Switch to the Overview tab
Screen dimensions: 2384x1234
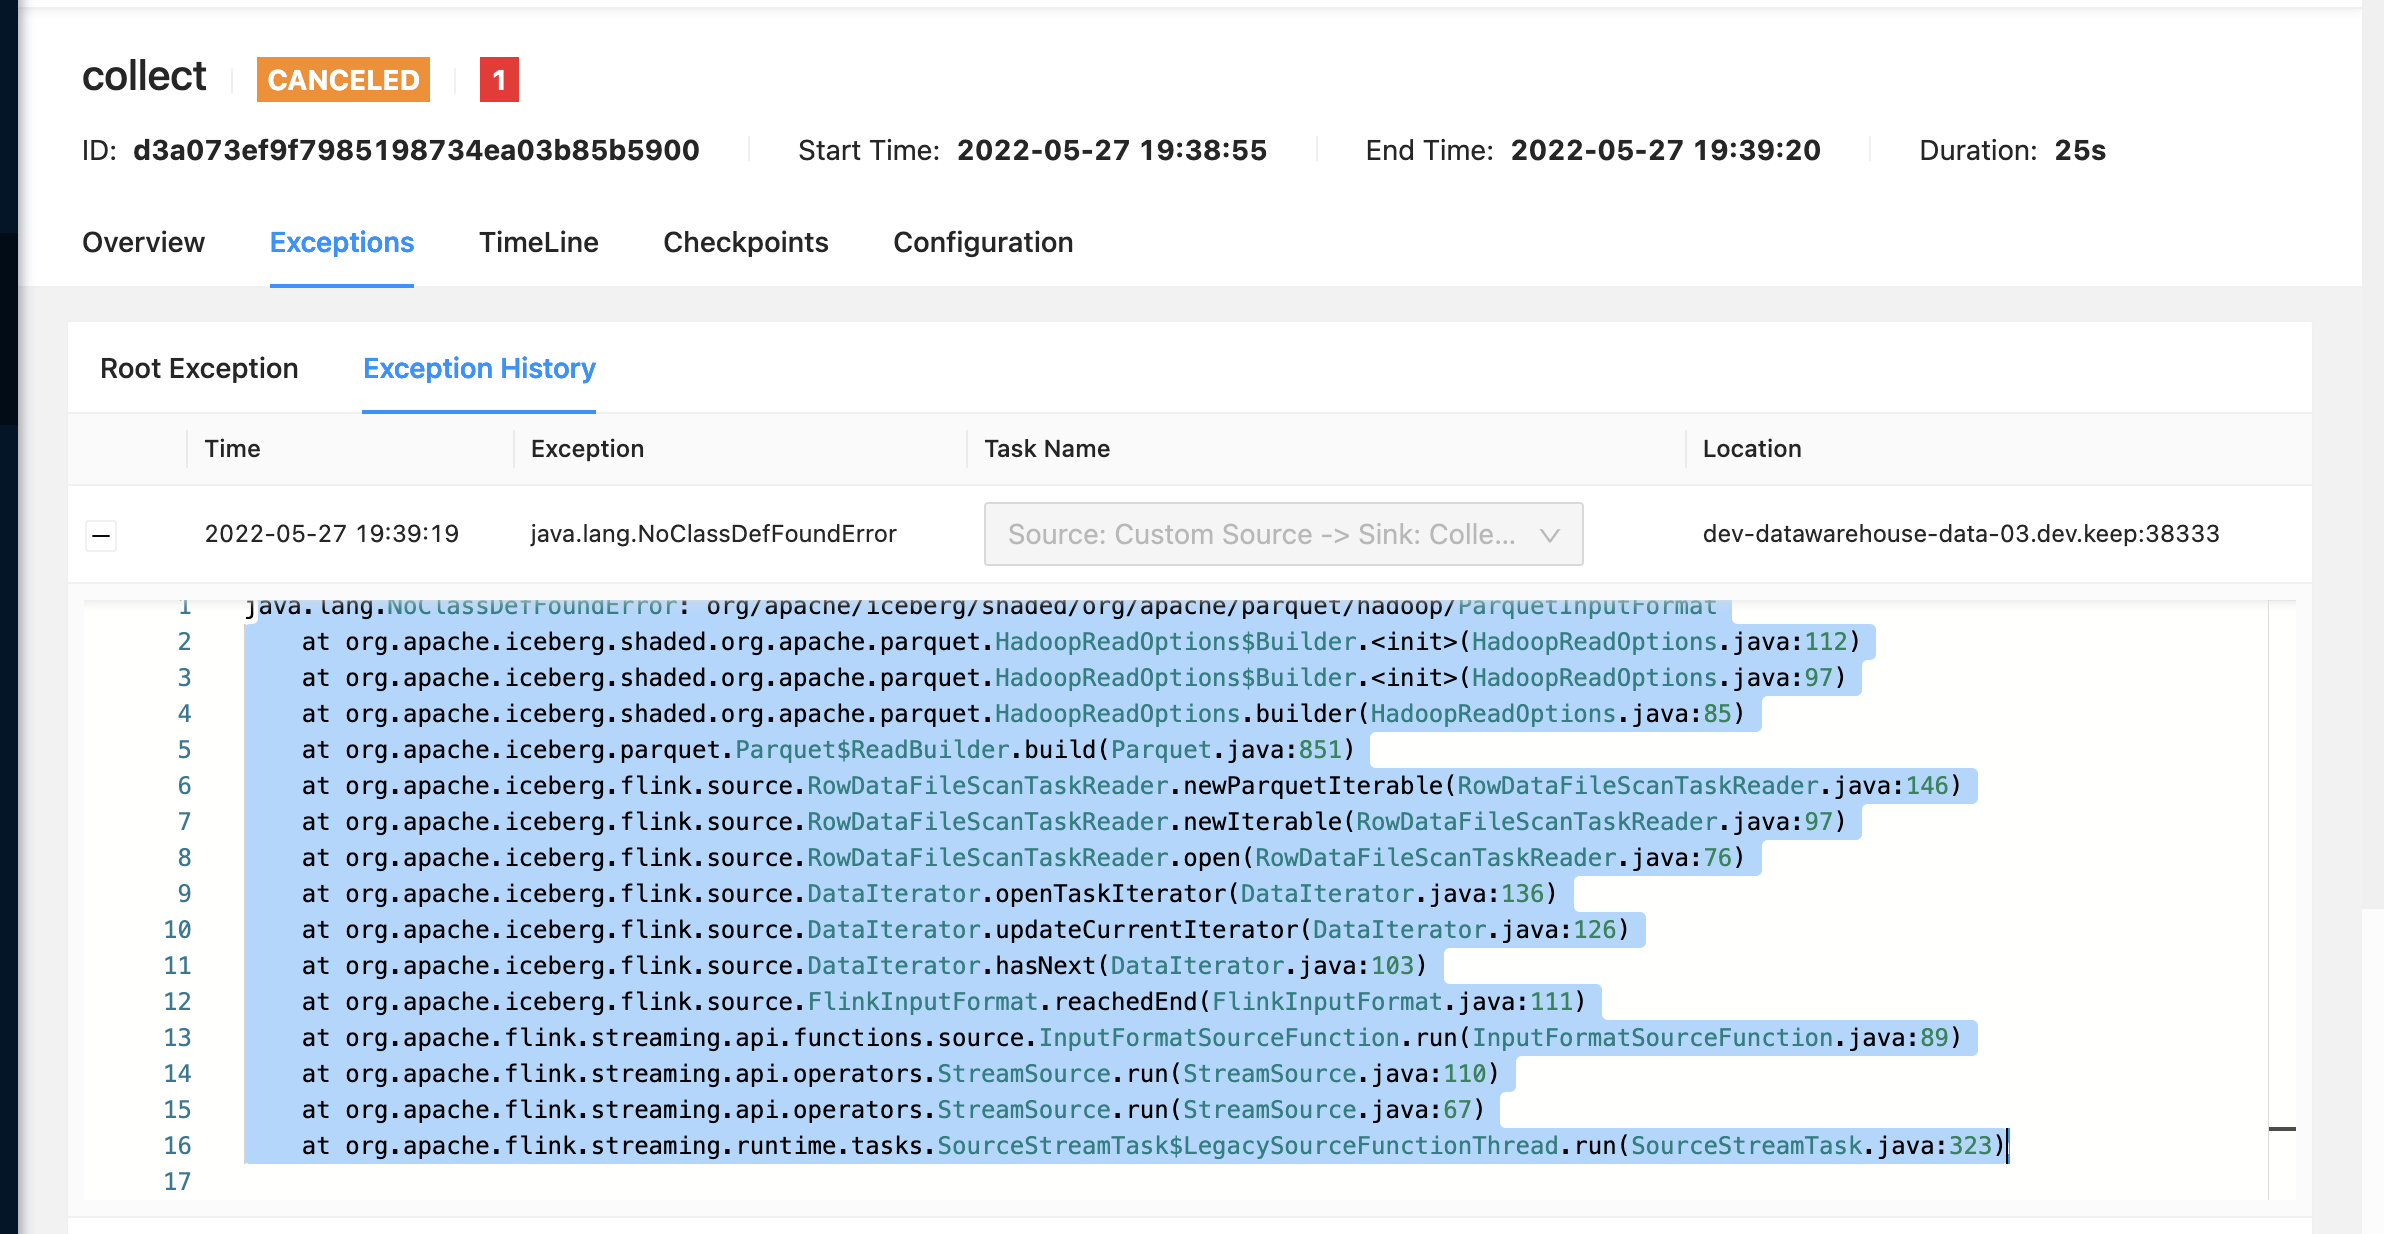(x=144, y=242)
